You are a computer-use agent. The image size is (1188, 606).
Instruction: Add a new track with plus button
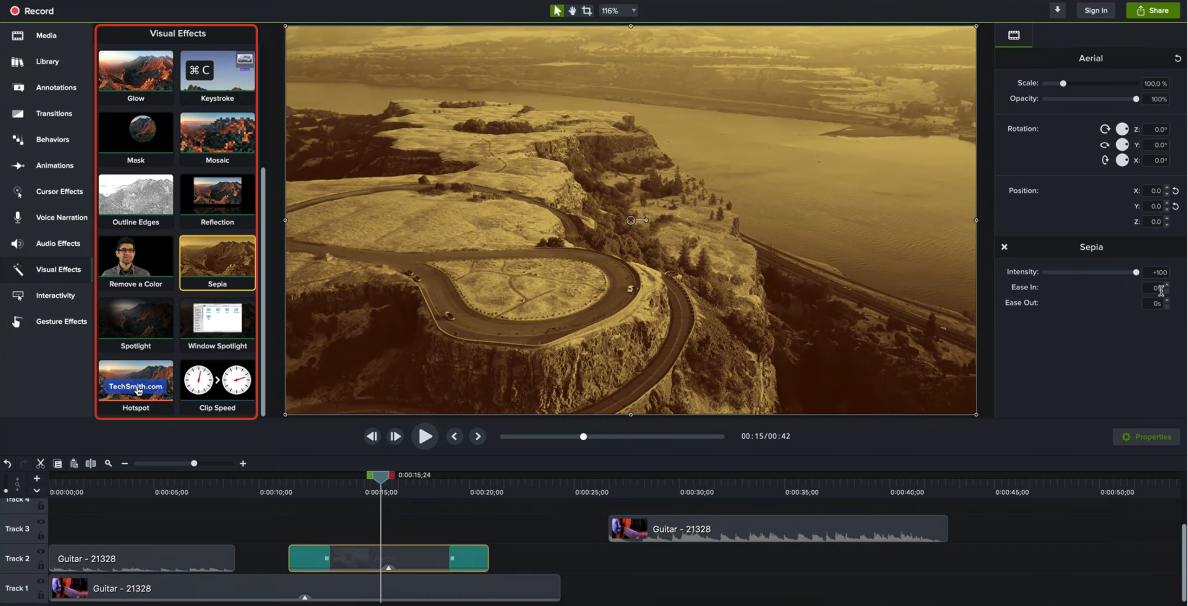(x=36, y=479)
